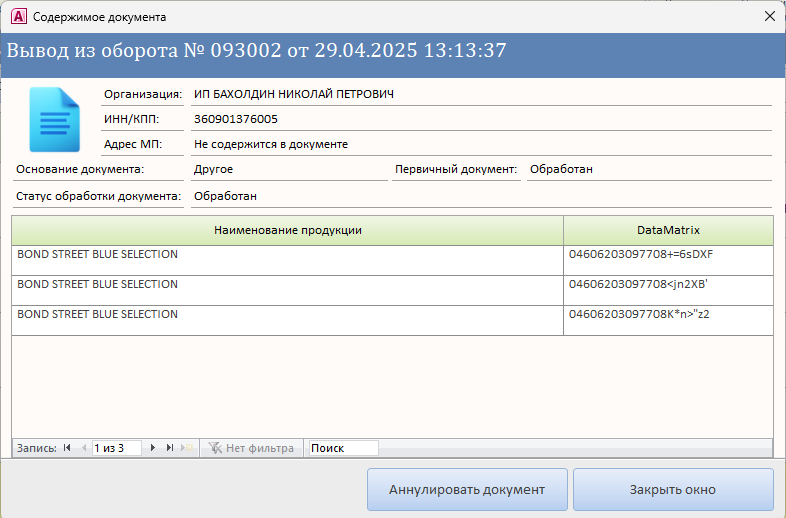Click header title Вывод из оборота № 093002

[x=144, y=51]
